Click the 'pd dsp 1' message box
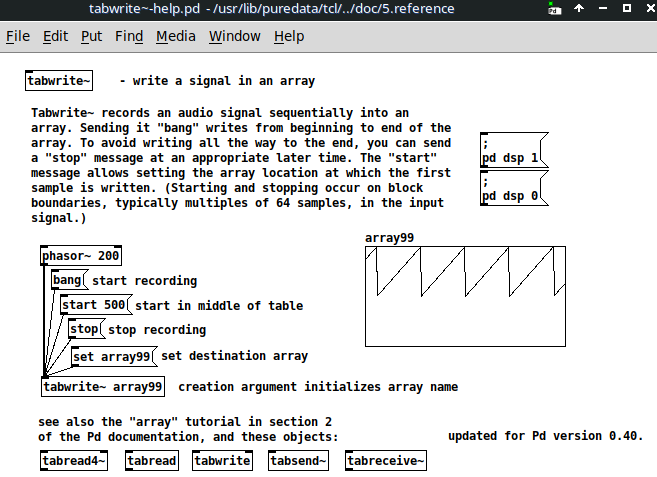Viewport: 657px width, 477px height. pos(514,150)
